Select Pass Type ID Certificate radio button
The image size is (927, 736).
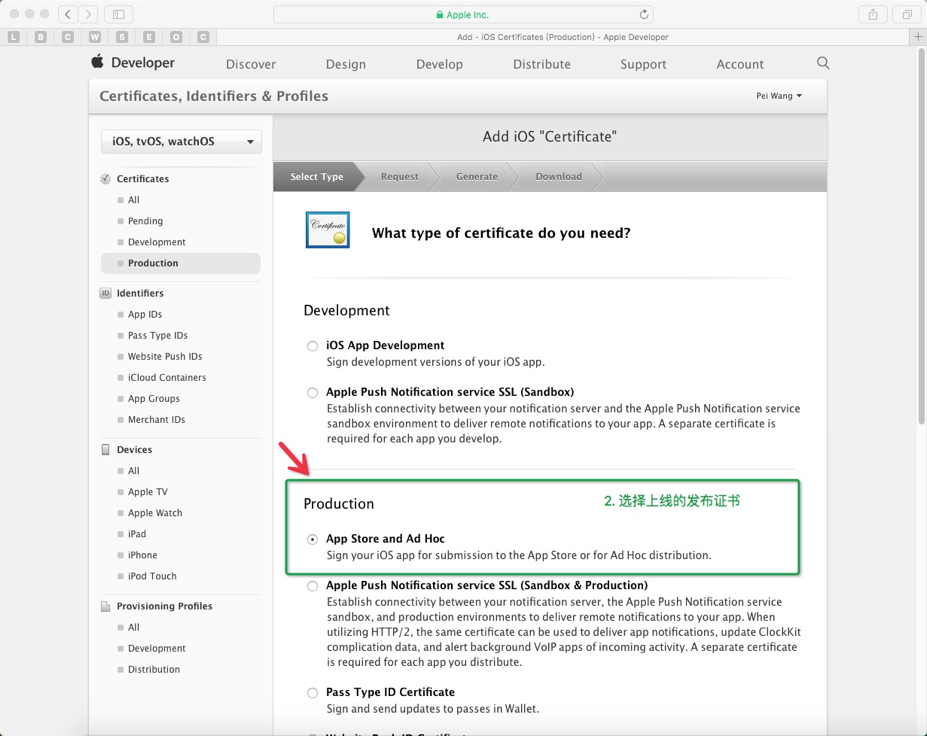click(312, 693)
